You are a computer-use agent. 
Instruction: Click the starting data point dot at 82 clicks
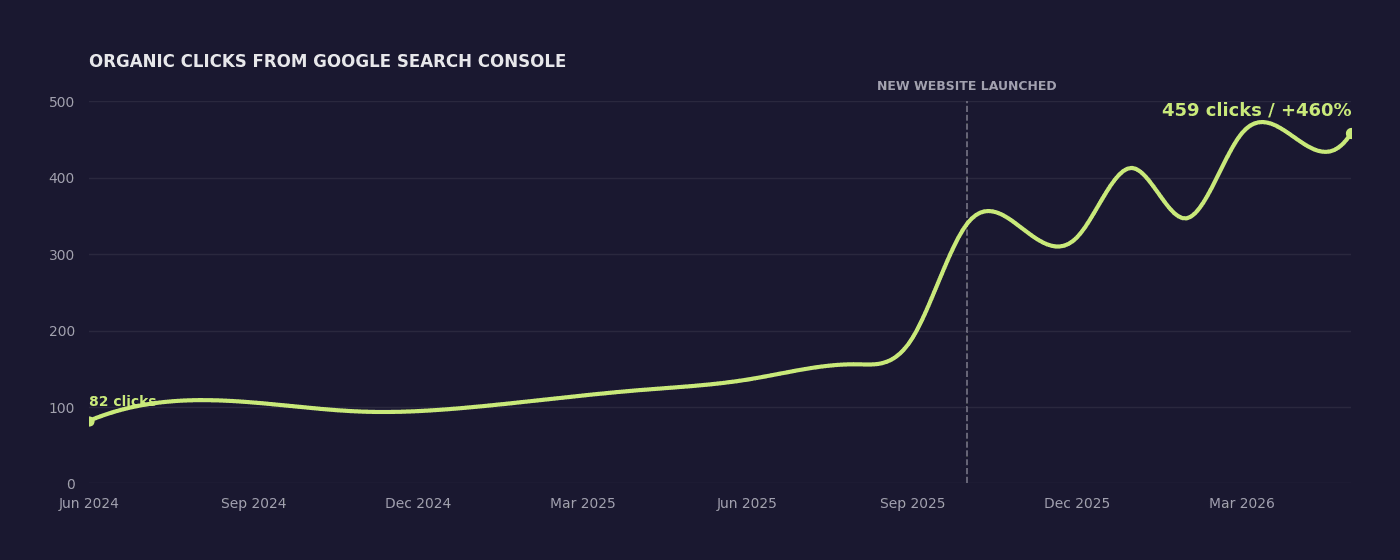(89, 421)
